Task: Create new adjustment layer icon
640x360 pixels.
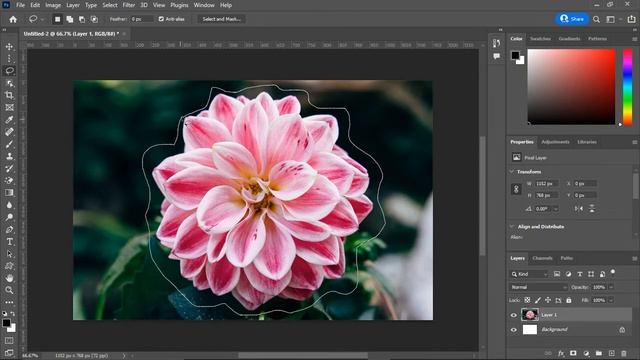Action: tap(586, 353)
